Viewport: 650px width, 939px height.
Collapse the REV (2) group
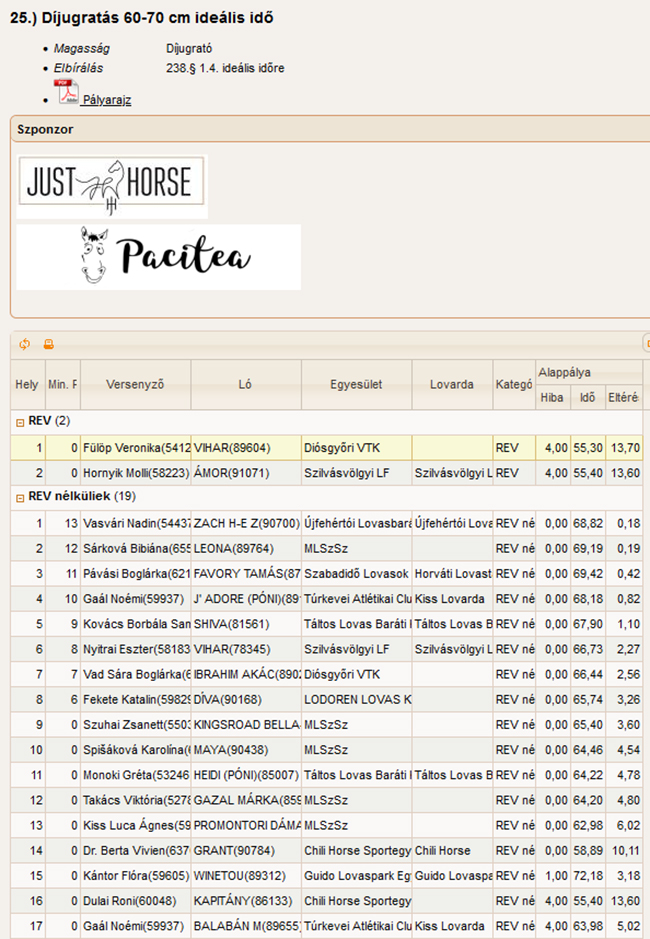[x=20, y=421]
